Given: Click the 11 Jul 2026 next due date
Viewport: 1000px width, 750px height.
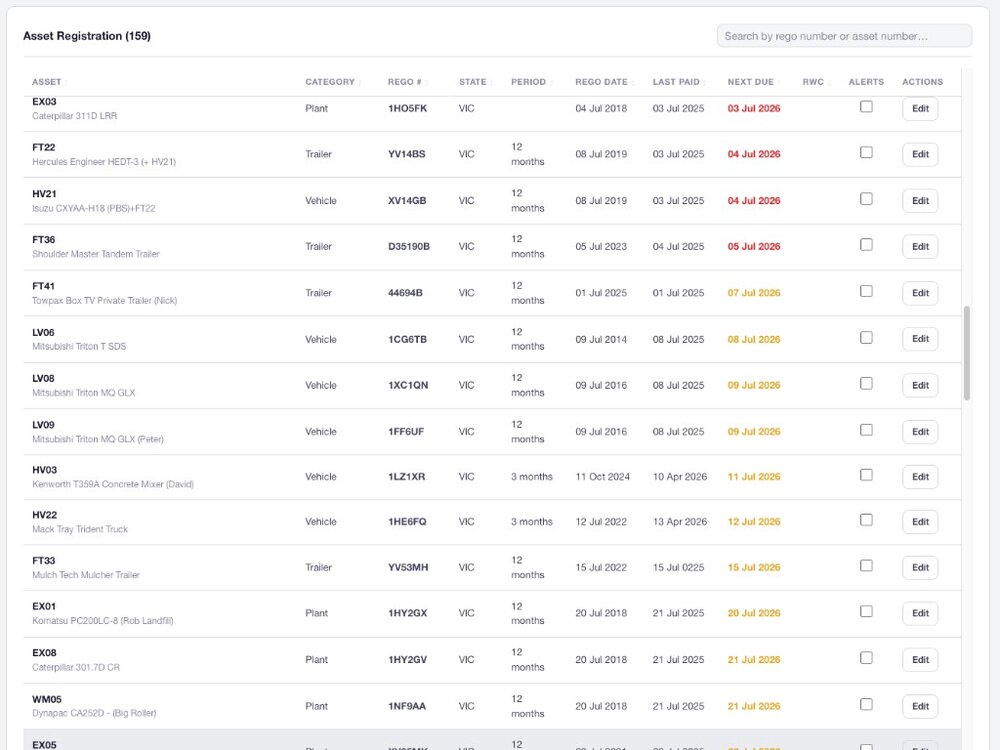Looking at the screenshot, I should point(754,477).
